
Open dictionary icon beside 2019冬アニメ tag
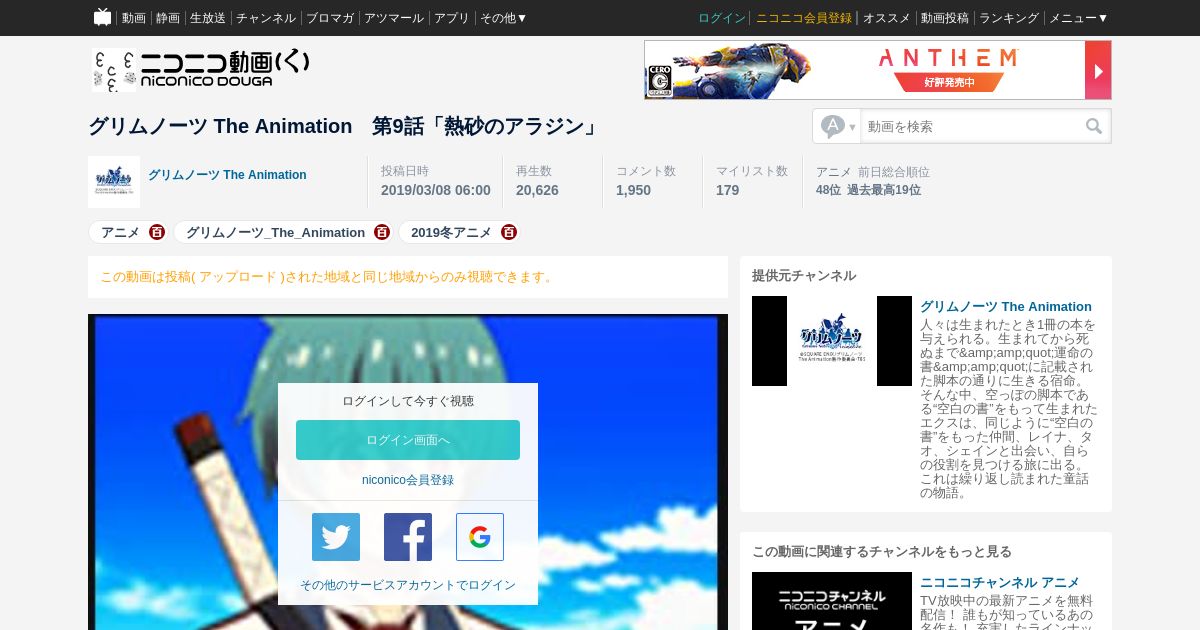click(509, 232)
